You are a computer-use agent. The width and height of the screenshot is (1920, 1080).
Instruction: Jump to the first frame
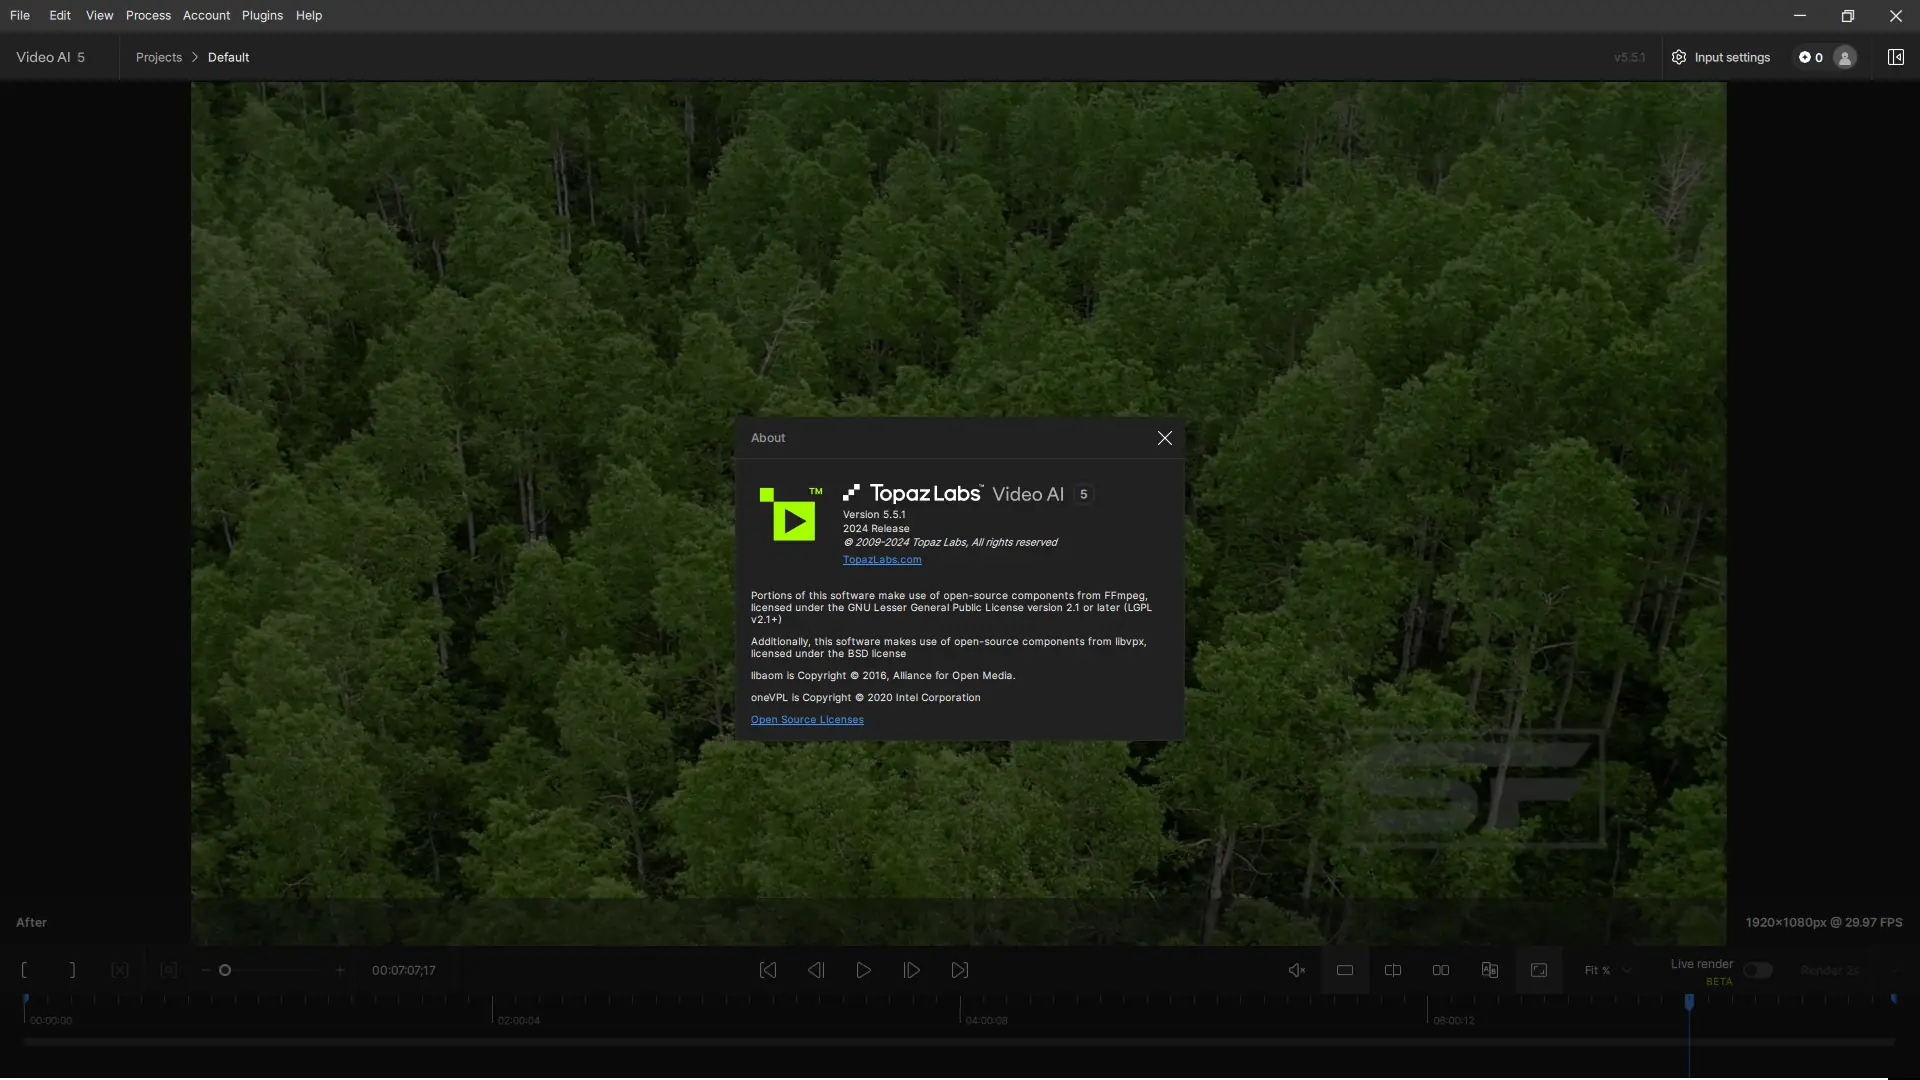(767, 970)
